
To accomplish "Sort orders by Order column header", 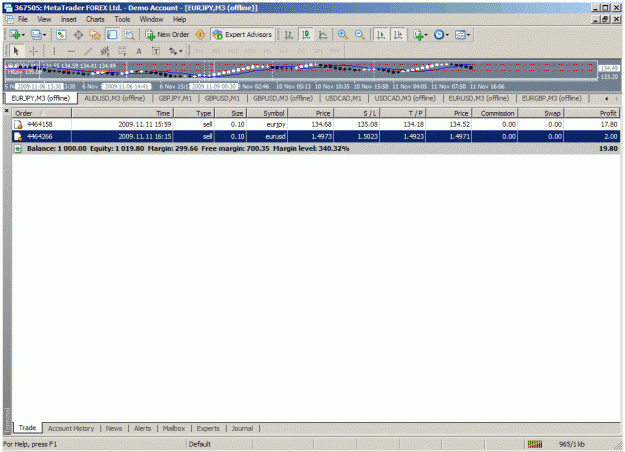I will (41, 113).
